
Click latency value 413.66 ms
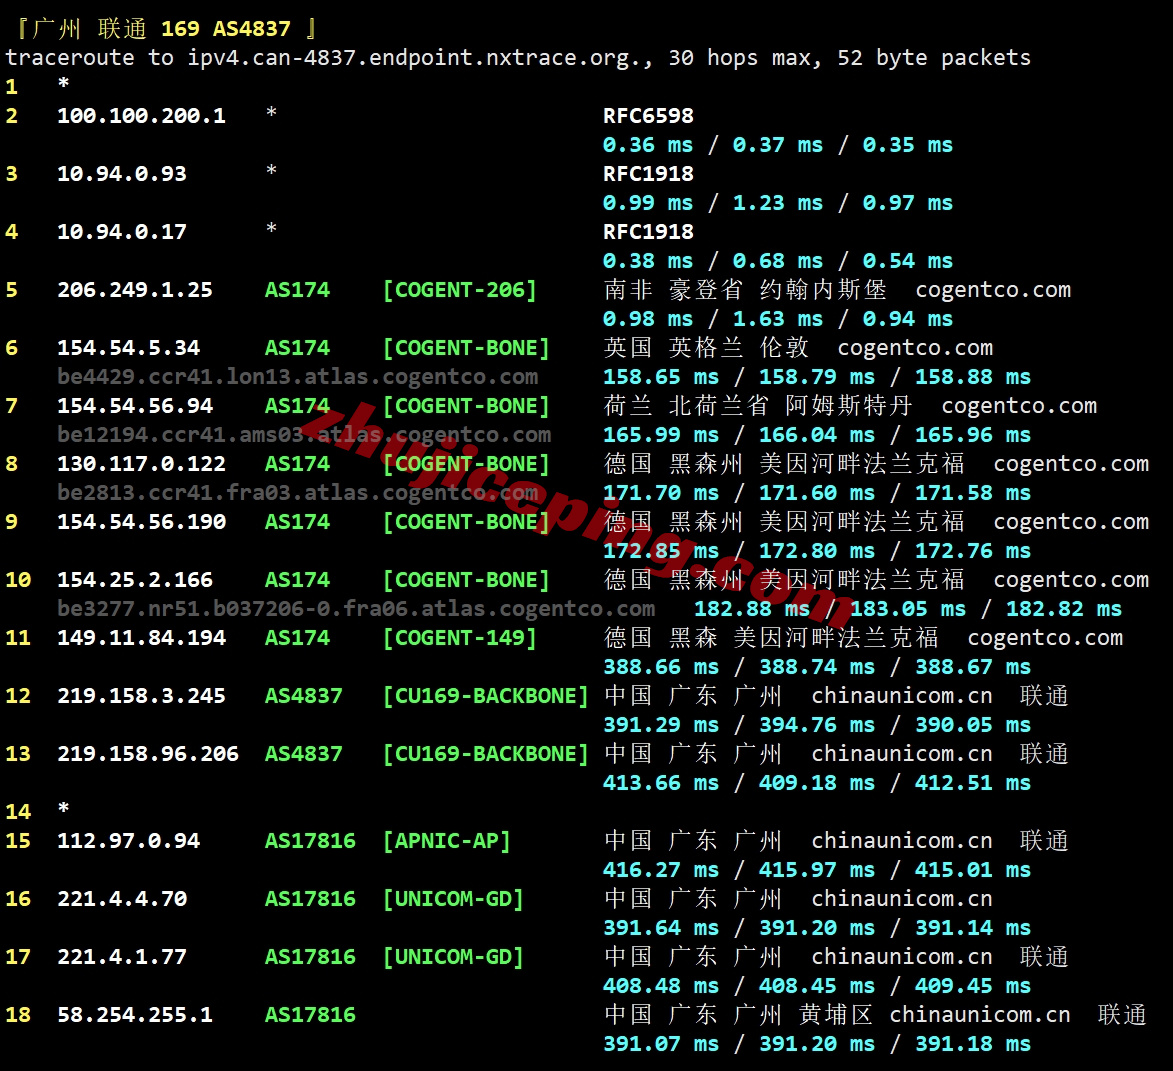(661, 783)
